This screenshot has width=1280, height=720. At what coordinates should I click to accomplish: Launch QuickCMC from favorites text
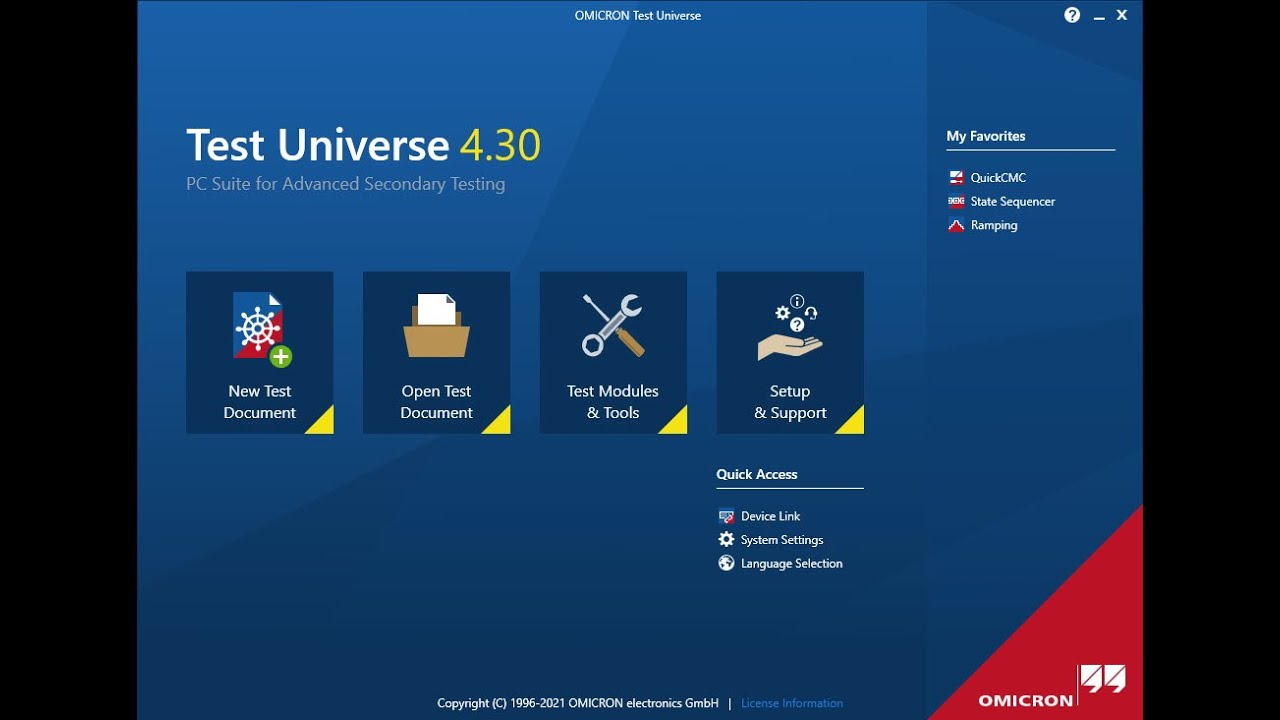998,178
